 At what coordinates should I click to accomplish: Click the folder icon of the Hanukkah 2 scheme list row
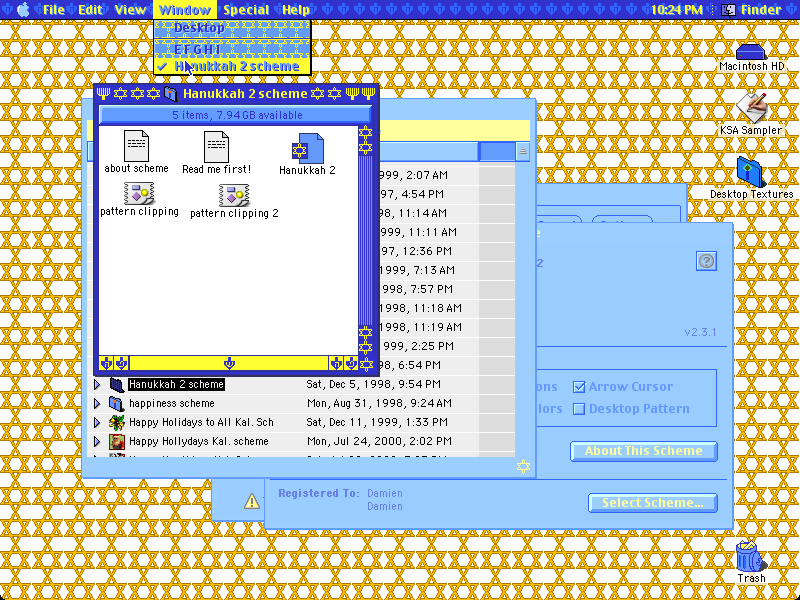(x=117, y=384)
